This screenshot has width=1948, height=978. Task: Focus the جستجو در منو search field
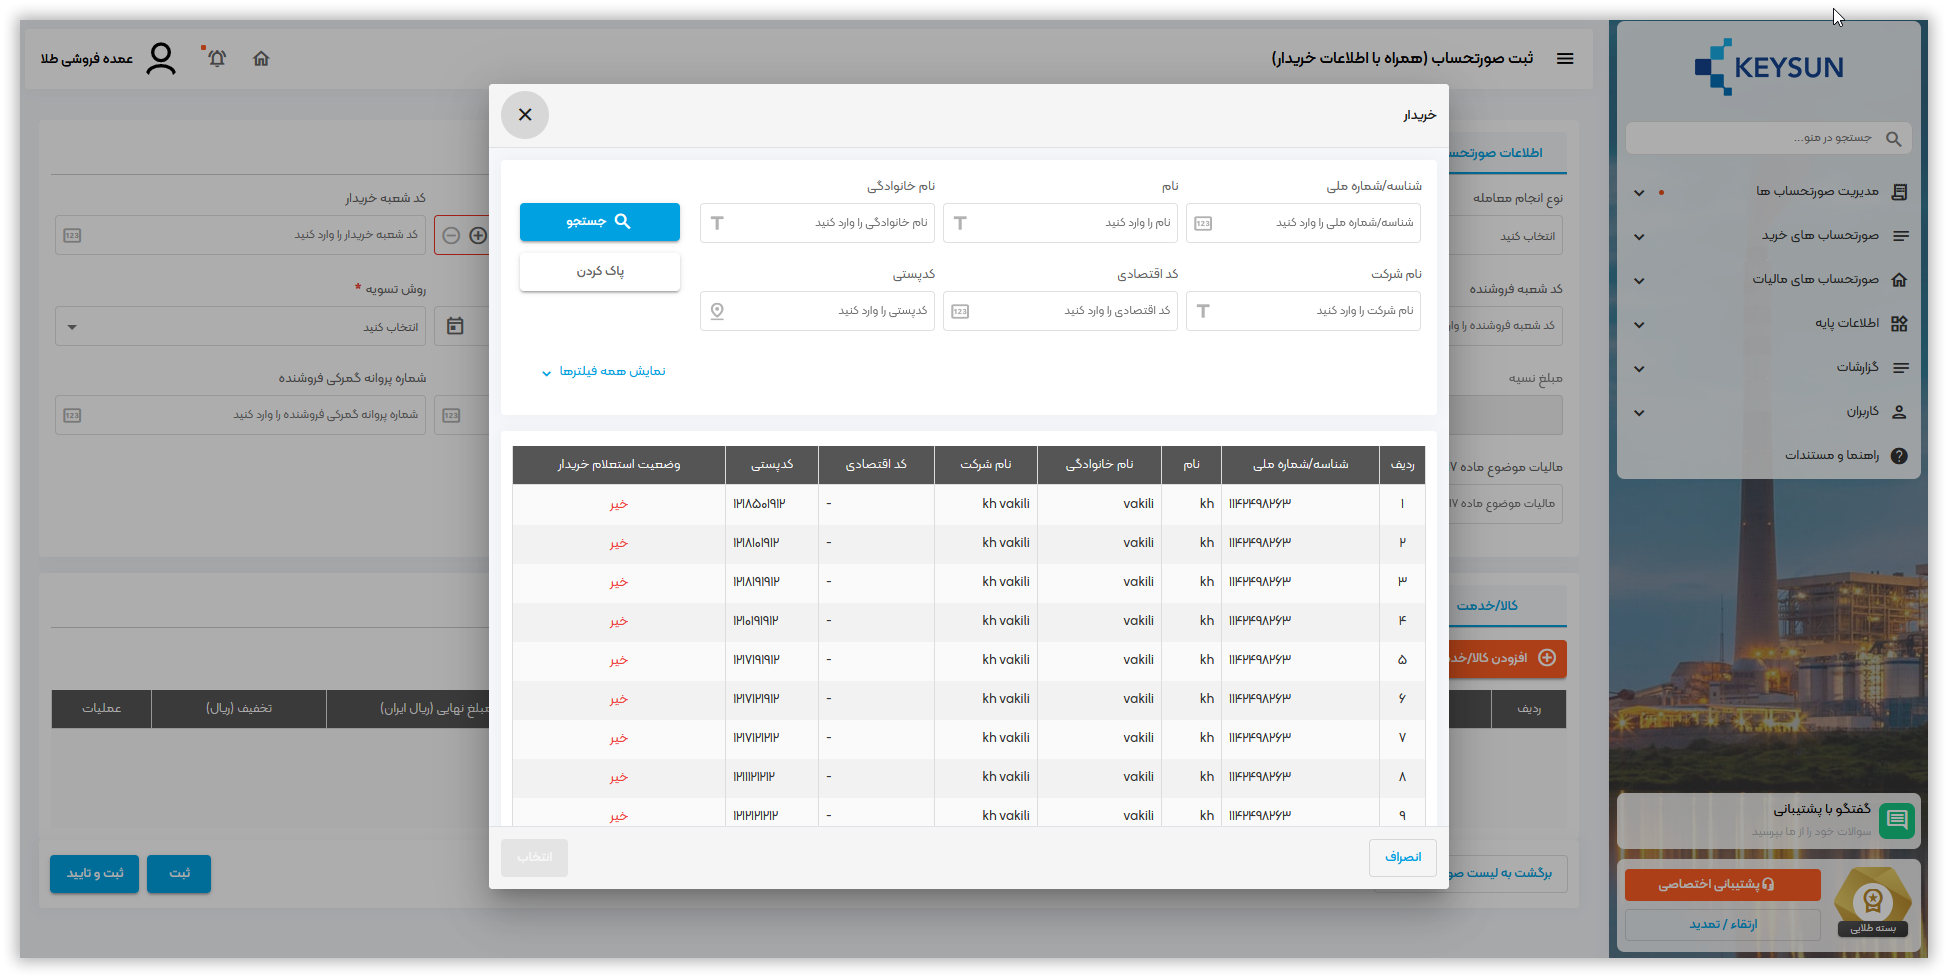[1769, 138]
